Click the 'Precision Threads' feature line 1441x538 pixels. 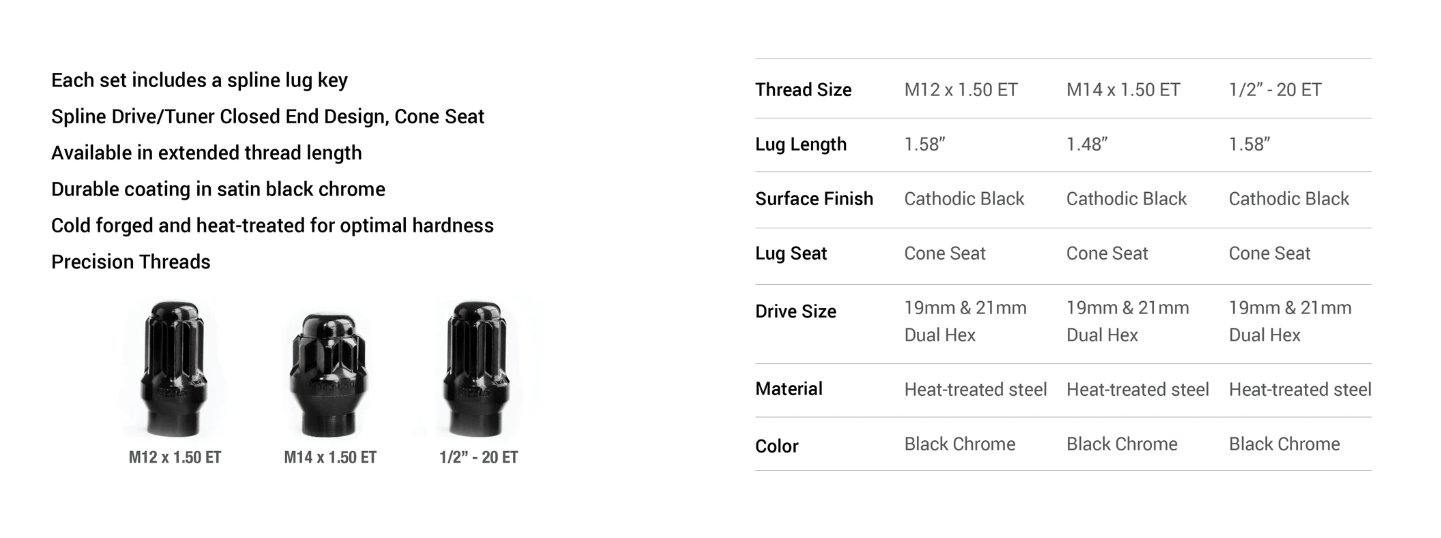[x=131, y=262]
